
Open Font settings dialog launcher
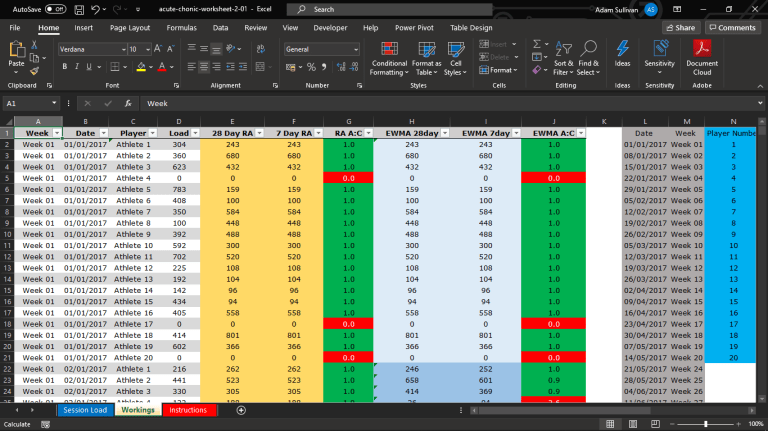click(176, 86)
